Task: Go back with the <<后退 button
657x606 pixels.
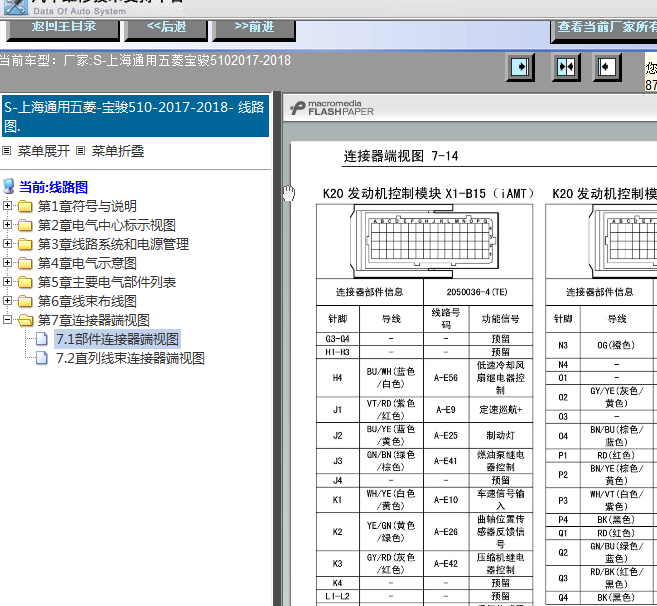Action: (166, 30)
